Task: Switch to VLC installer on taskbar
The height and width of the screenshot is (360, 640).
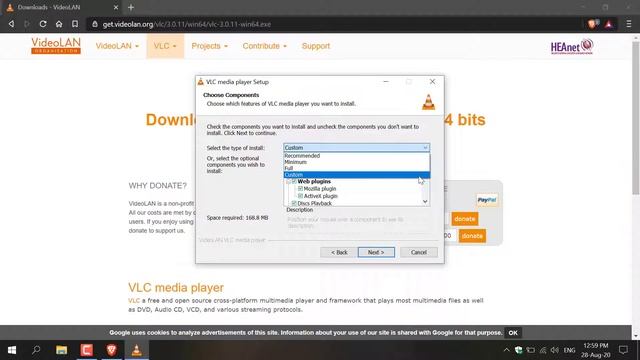Action: [x=136, y=350]
